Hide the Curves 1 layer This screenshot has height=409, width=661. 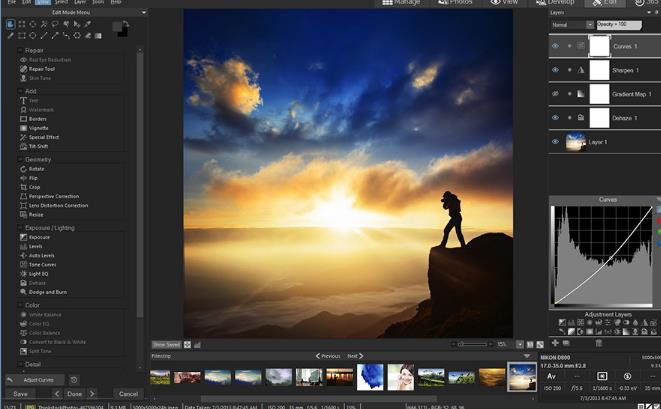coord(555,46)
